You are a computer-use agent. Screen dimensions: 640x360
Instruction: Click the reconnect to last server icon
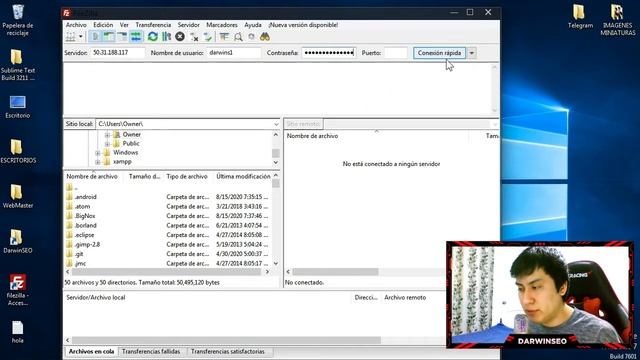coord(208,37)
